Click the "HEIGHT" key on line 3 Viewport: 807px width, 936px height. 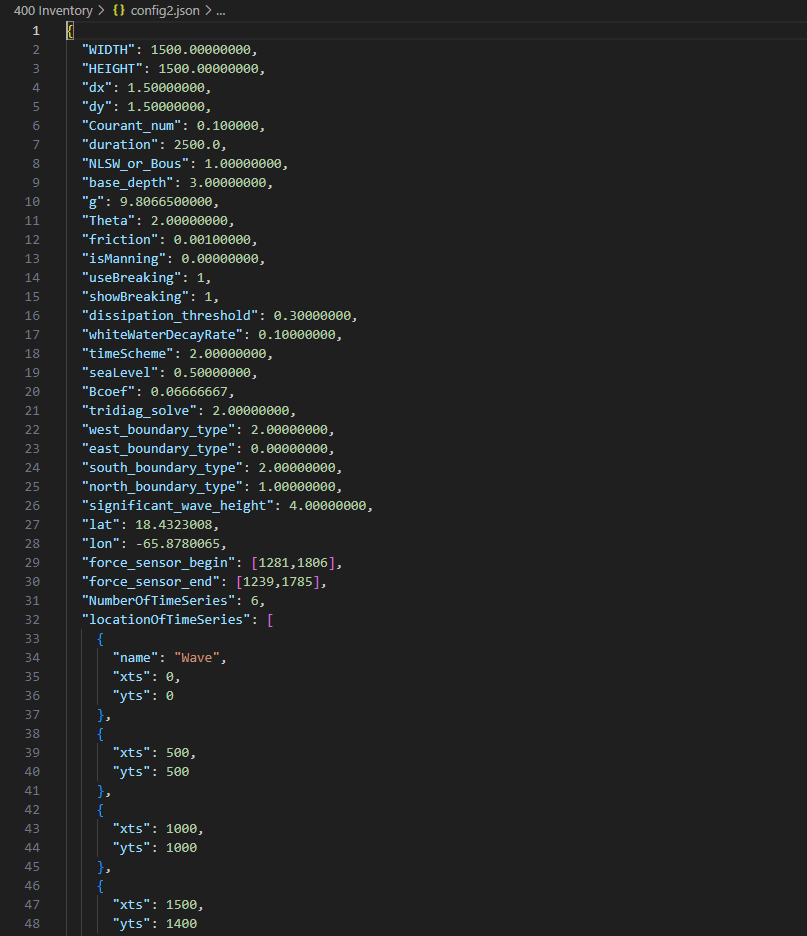coord(112,69)
